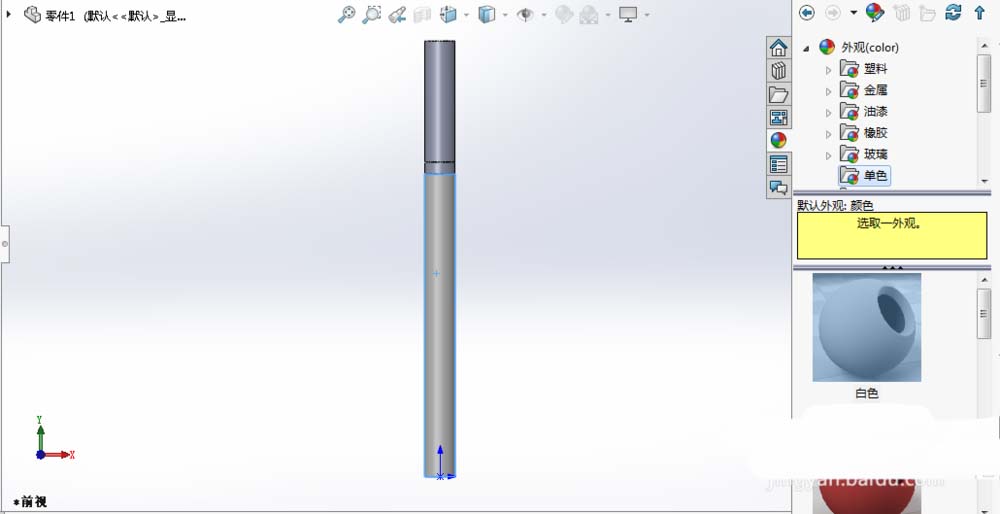1000x514 pixels.
Task: Click the Apply Scene icon
Action: (x=590, y=14)
